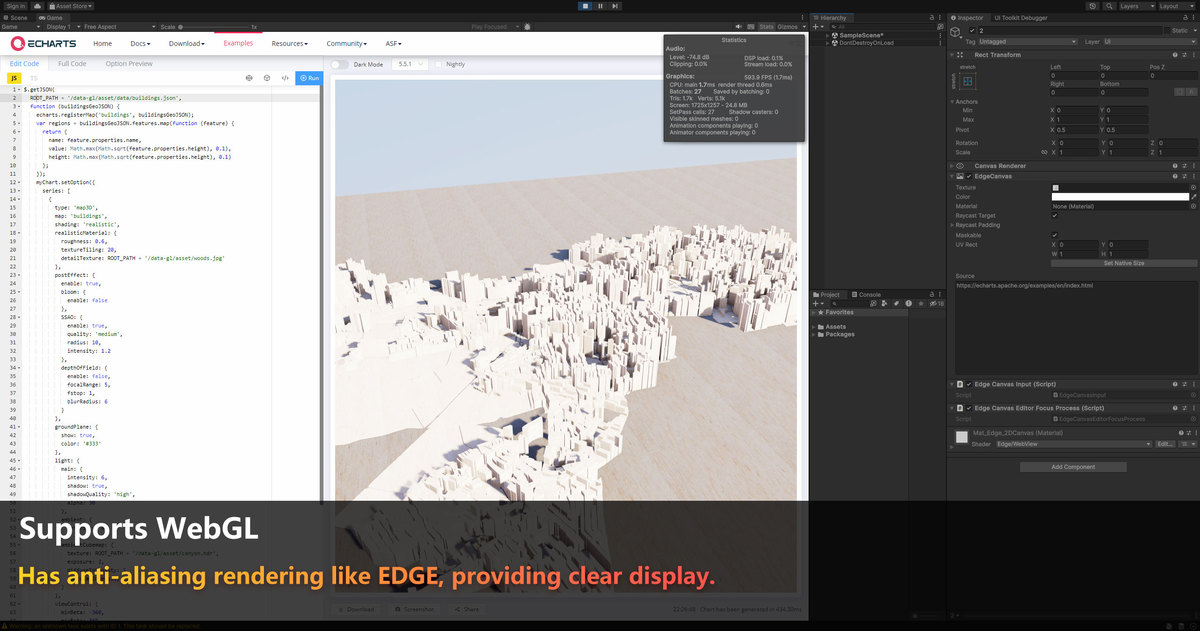Screen dimensions: 1200x631
Task: Toggle the GameObject active checkbox
Action: [972, 31]
